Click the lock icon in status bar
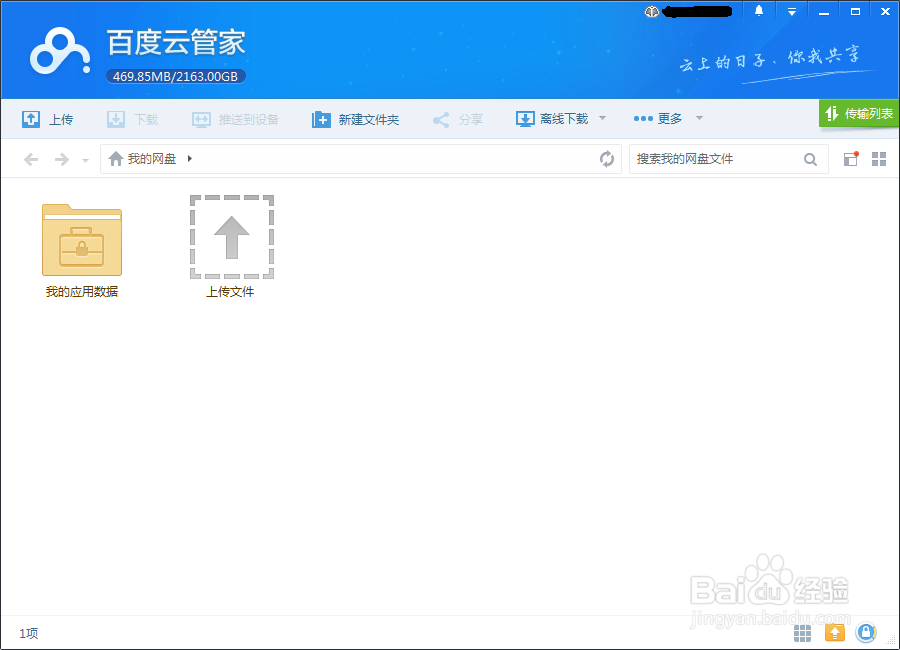Image resolution: width=900 pixels, height=650 pixels. click(866, 633)
